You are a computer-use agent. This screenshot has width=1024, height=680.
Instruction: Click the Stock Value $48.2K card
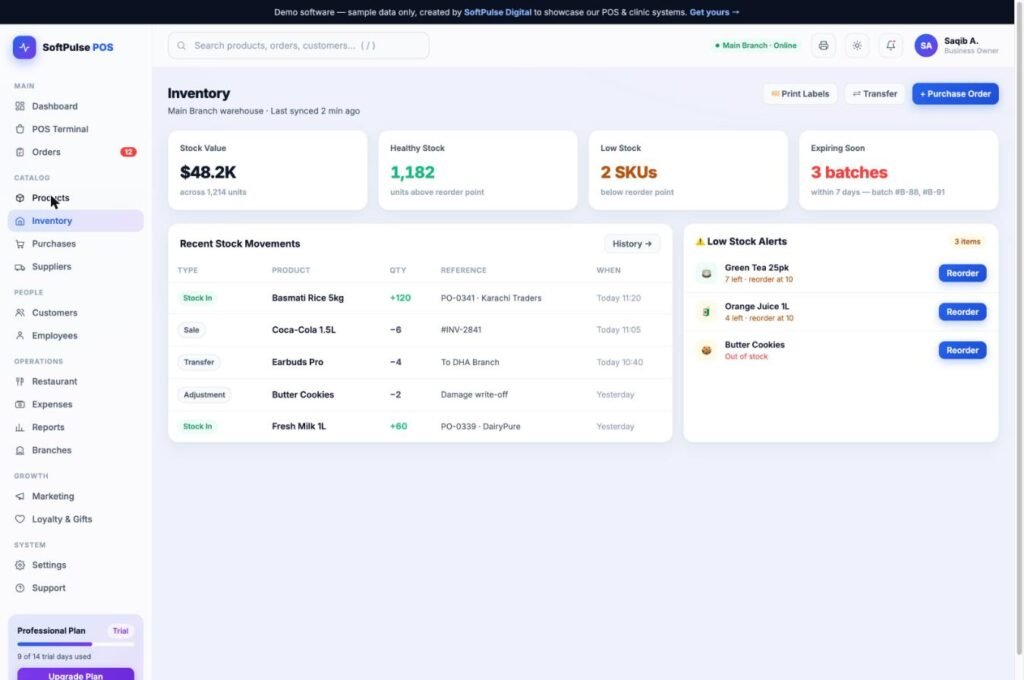click(267, 170)
